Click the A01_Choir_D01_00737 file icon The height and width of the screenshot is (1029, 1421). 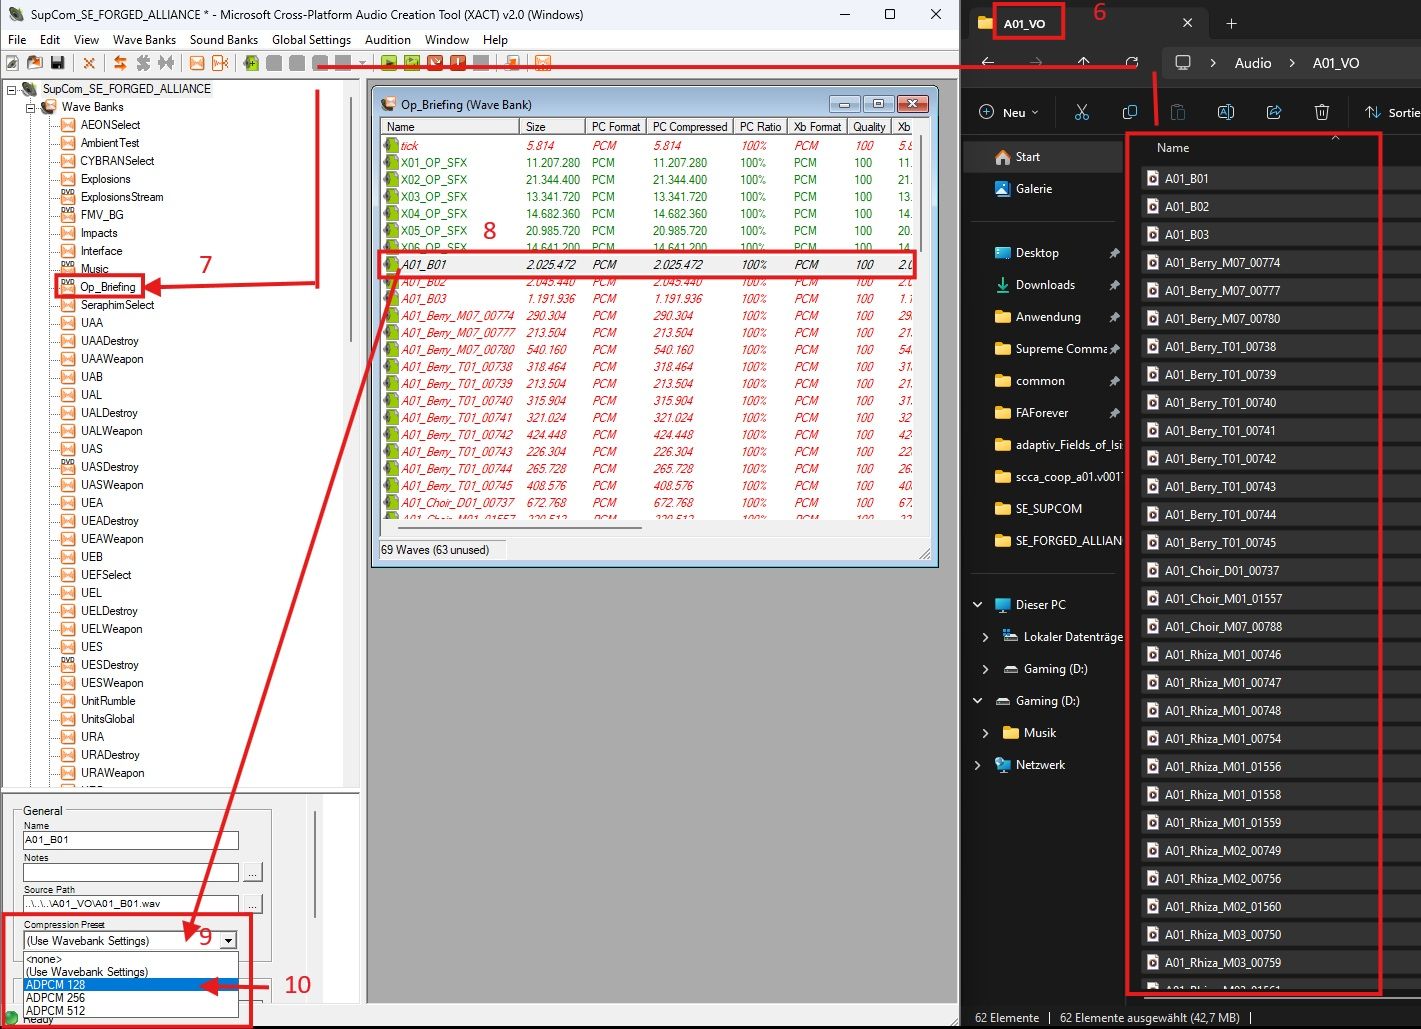pos(1151,570)
